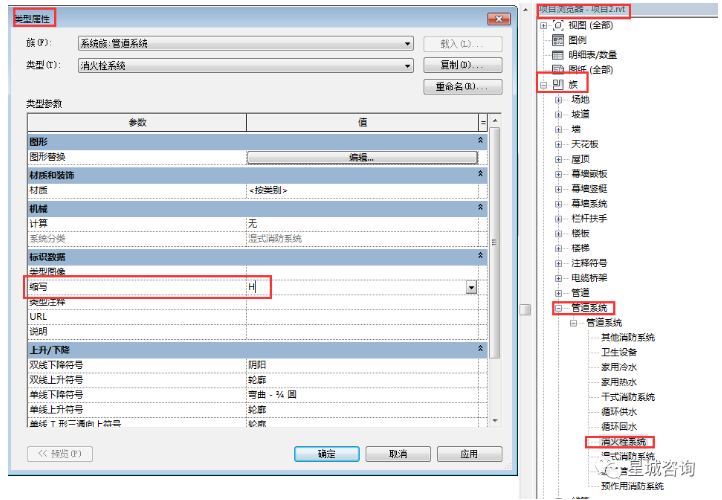This screenshot has height=500, width=722.
Task: Click the project browser scroll-up arrow
Action: pyautogui.click(x=525, y=10)
